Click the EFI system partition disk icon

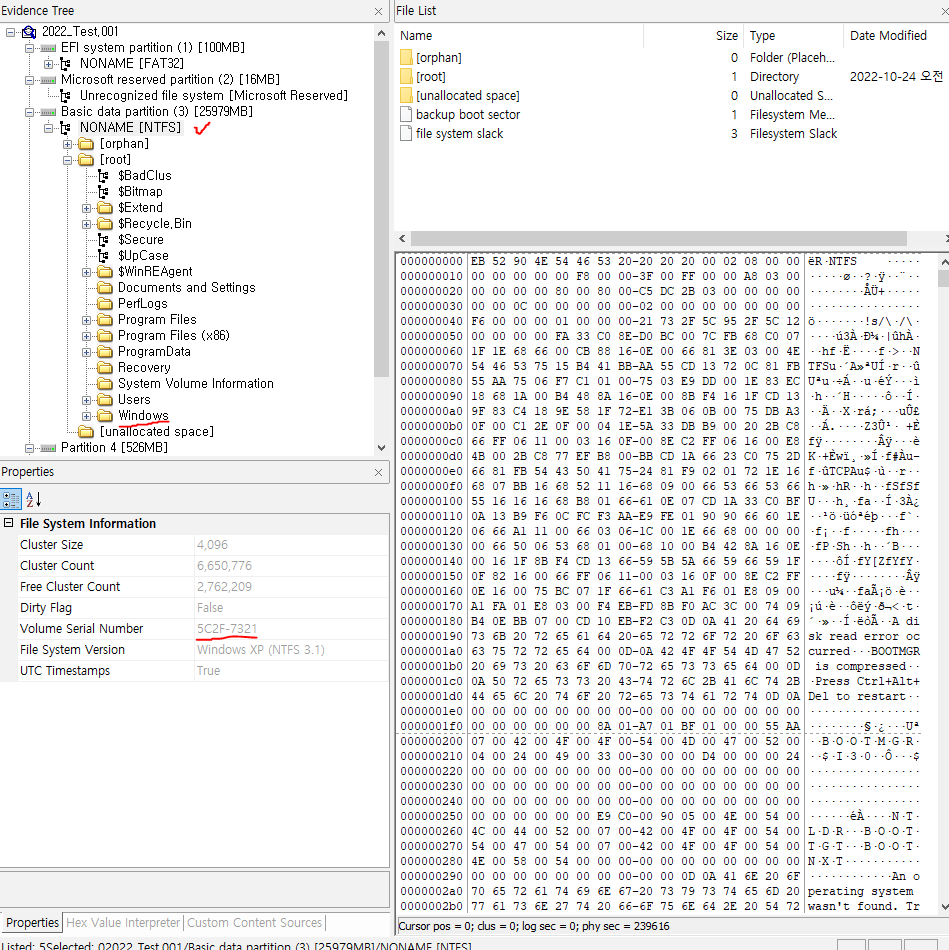[x=48, y=48]
